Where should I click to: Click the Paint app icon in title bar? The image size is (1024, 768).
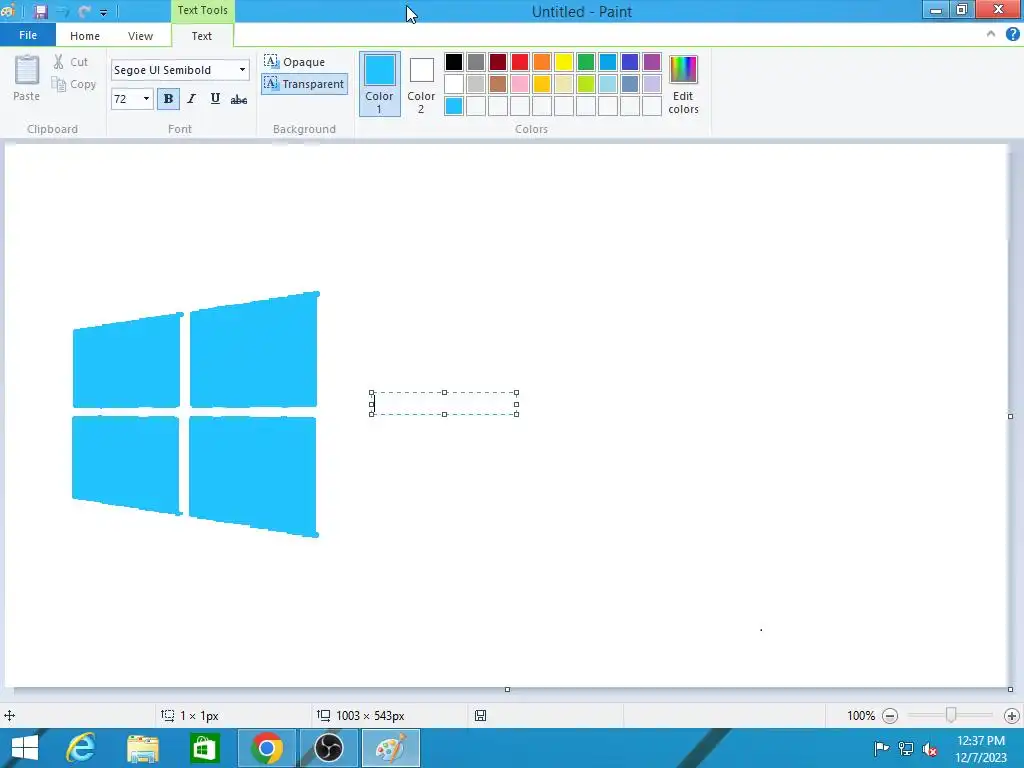coord(8,11)
